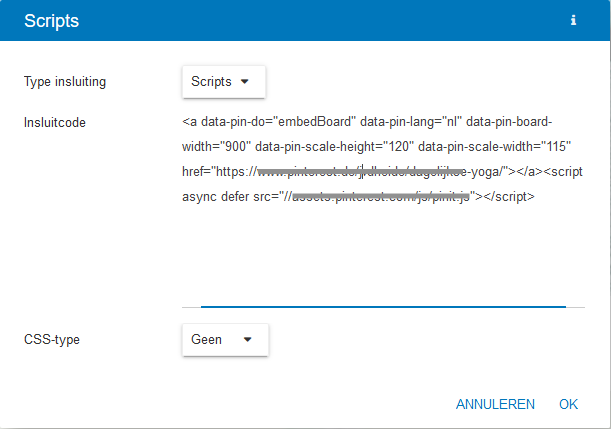The image size is (611, 429).
Task: Click the data-pin-lang attribute text
Action: (400, 123)
